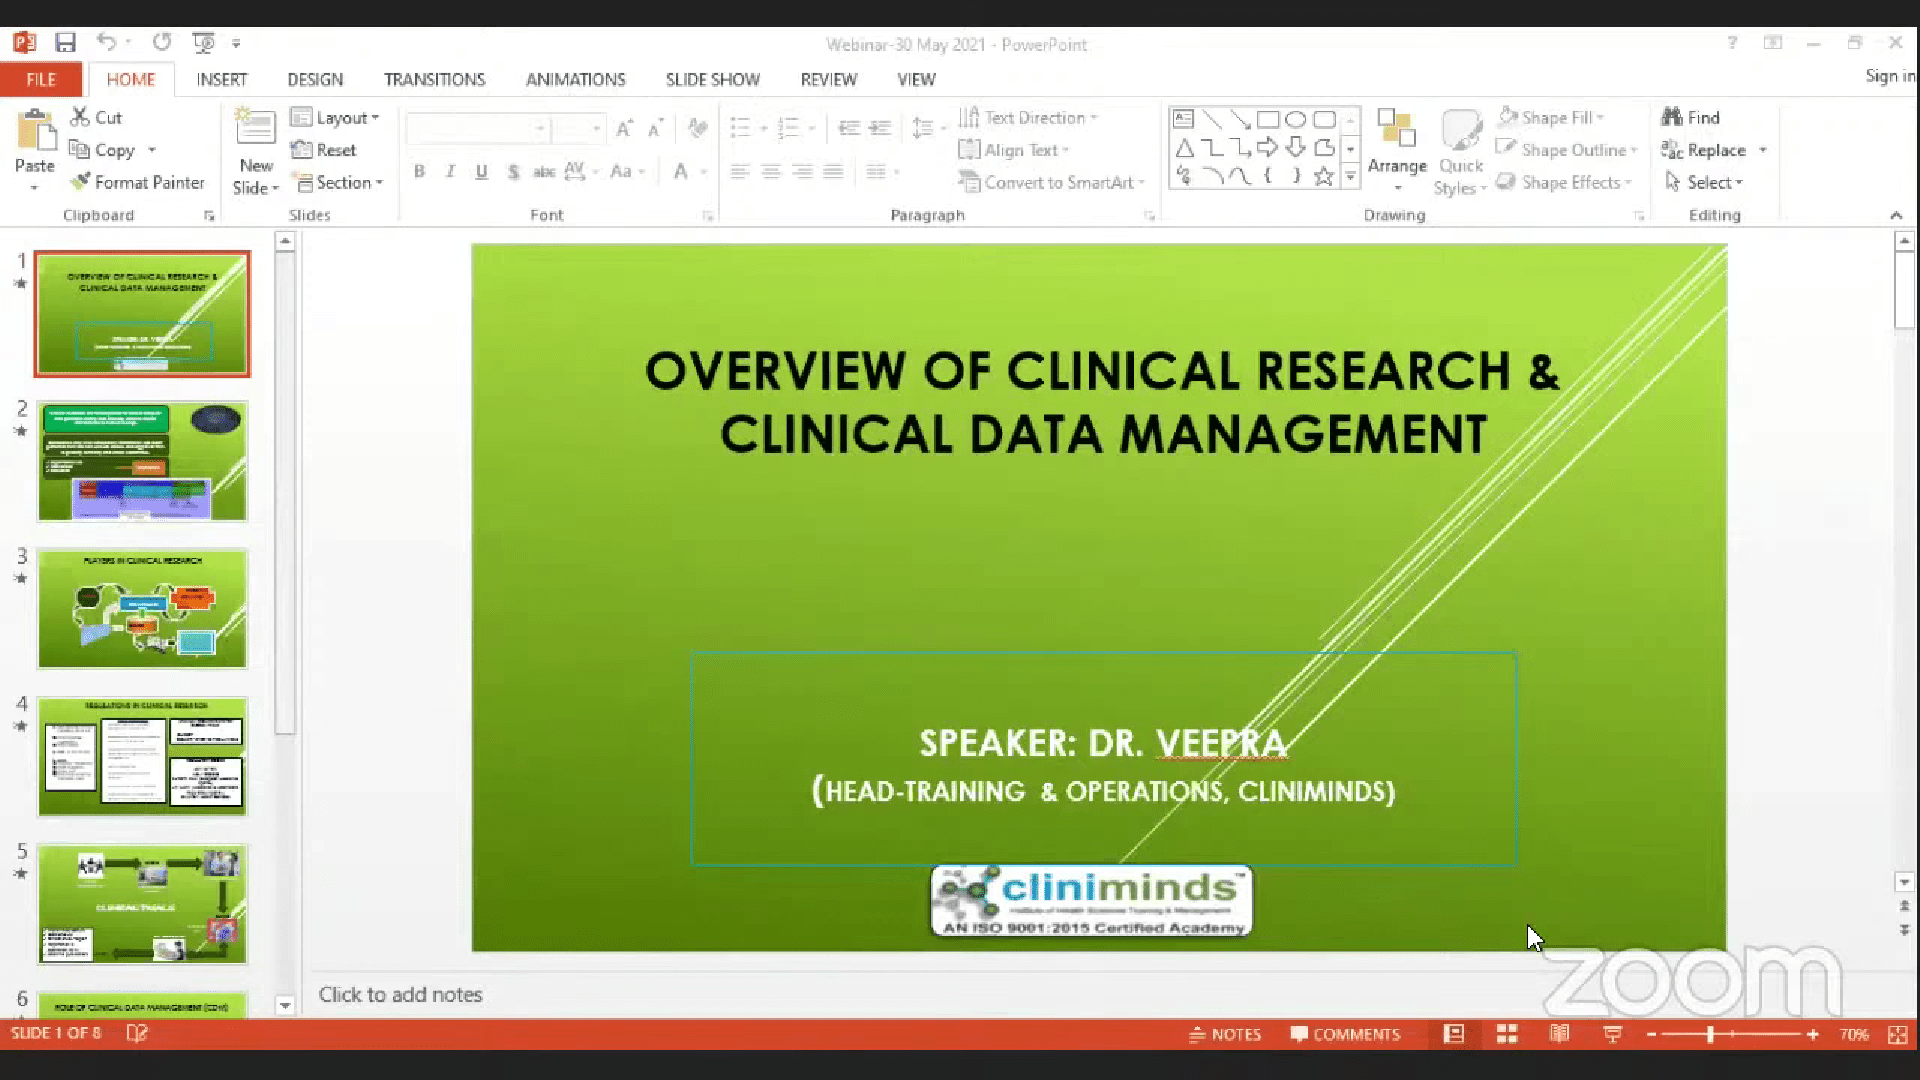Open the Slide Show tab
Screen dimensions: 1920x1080
click(x=712, y=79)
